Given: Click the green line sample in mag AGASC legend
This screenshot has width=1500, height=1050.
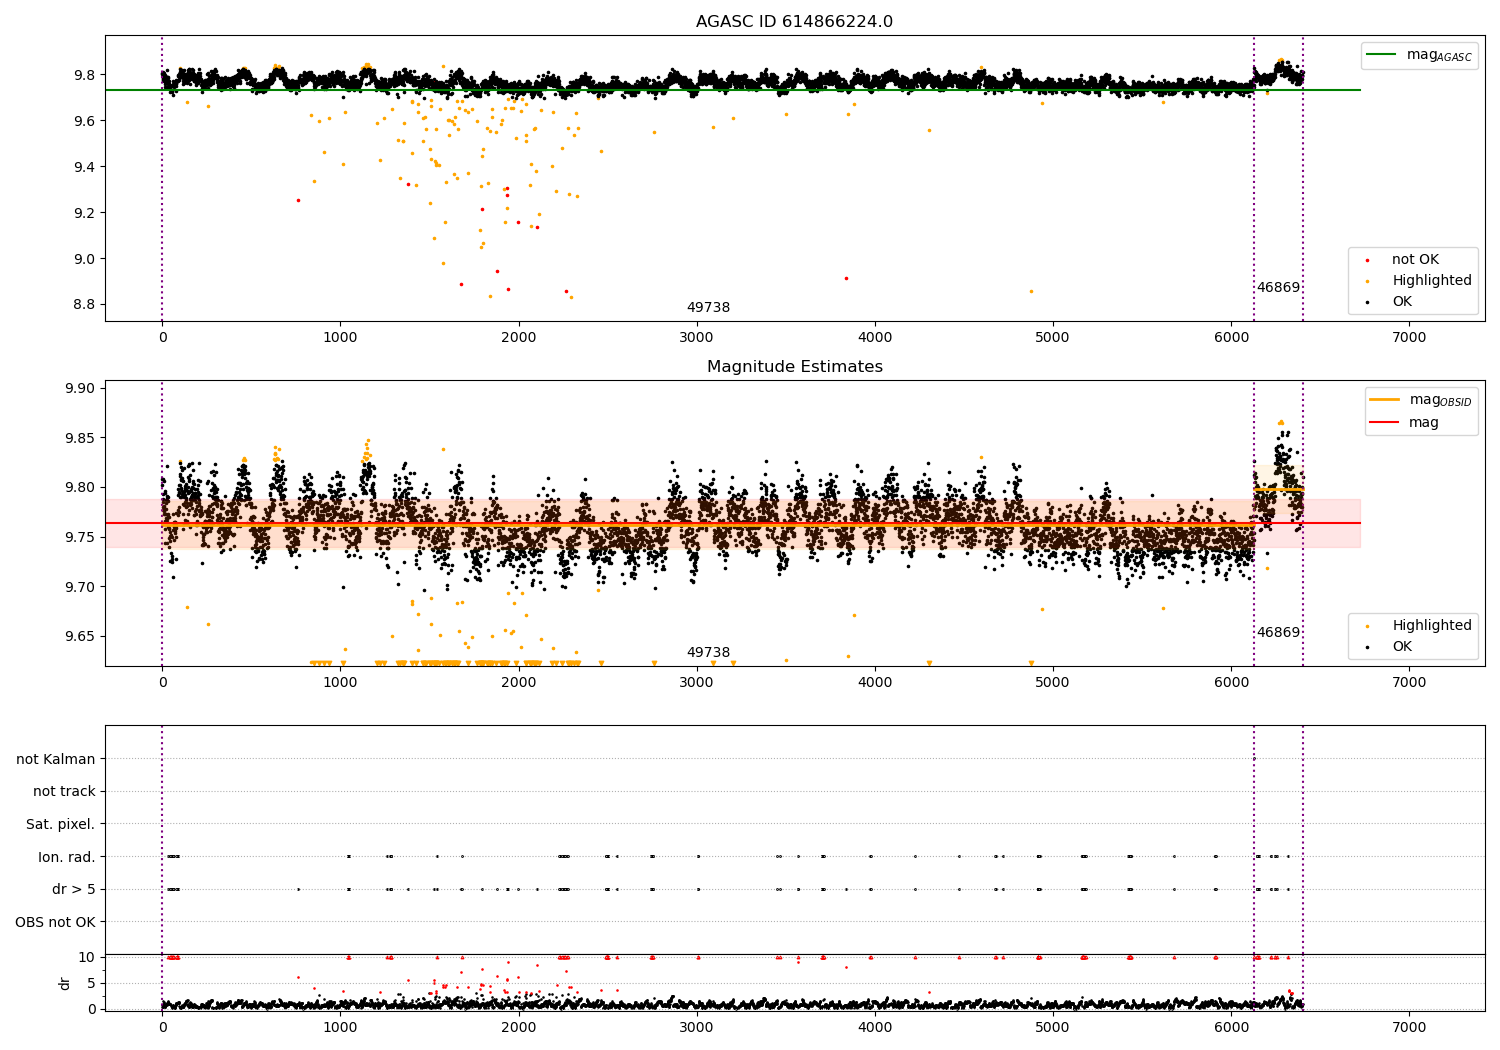Looking at the screenshot, I should (x=1382, y=55).
